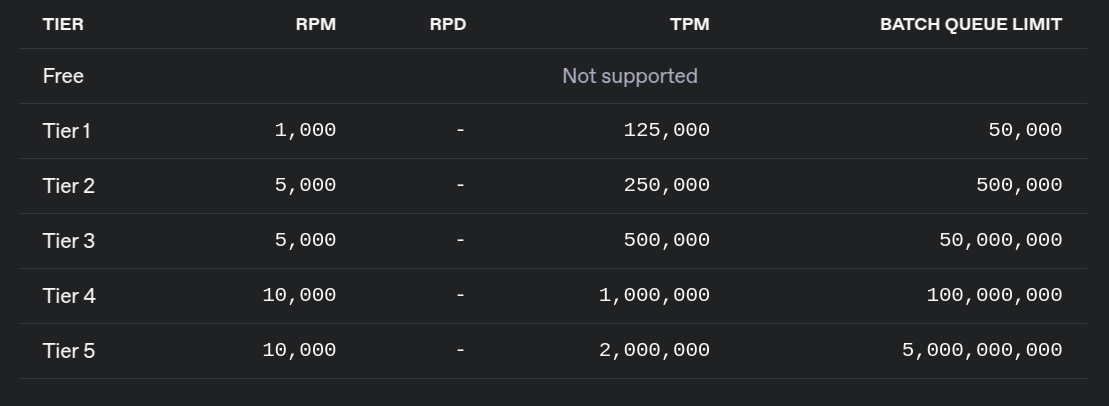Click the RPD column header
This screenshot has width=1109, height=406.
click(x=448, y=24)
